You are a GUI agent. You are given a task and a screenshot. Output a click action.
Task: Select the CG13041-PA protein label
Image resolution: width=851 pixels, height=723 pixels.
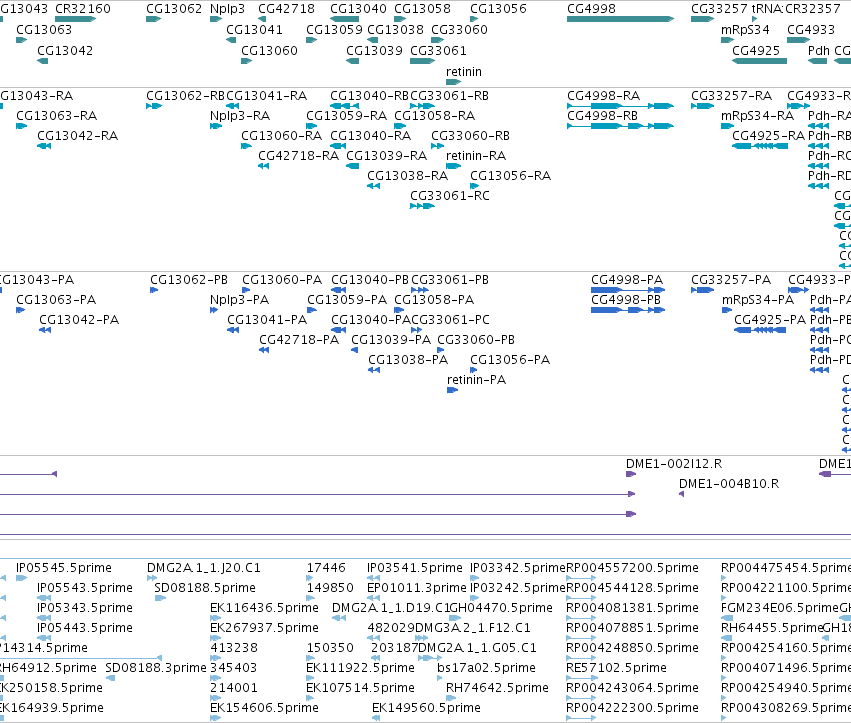click(267, 320)
